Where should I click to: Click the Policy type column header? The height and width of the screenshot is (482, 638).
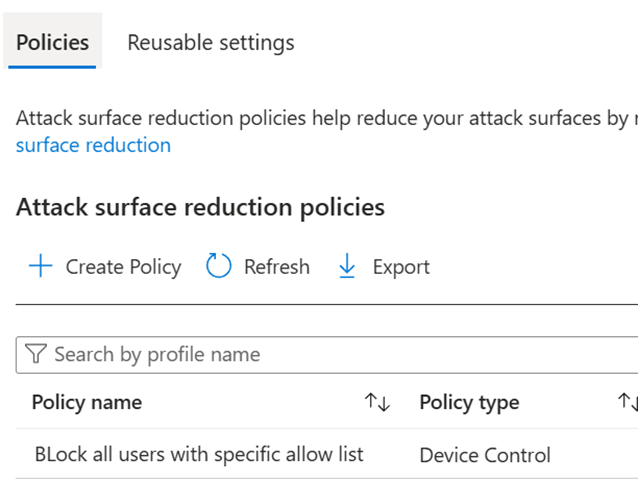(x=469, y=402)
